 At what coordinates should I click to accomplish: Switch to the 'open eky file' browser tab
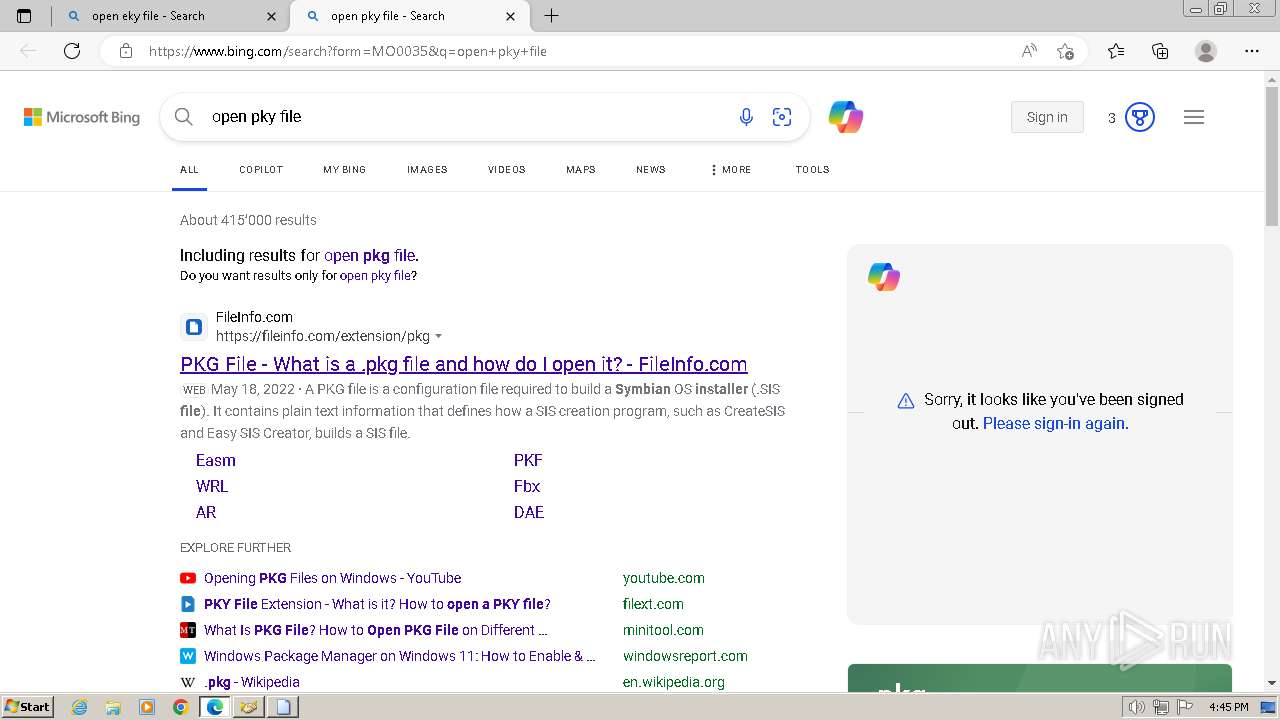[x=148, y=16]
